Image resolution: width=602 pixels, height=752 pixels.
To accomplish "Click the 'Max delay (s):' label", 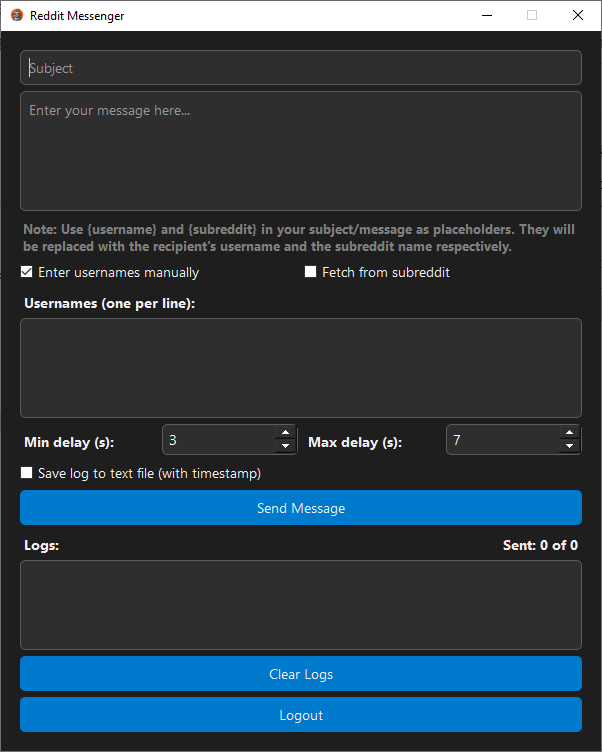I will click(x=355, y=442).
